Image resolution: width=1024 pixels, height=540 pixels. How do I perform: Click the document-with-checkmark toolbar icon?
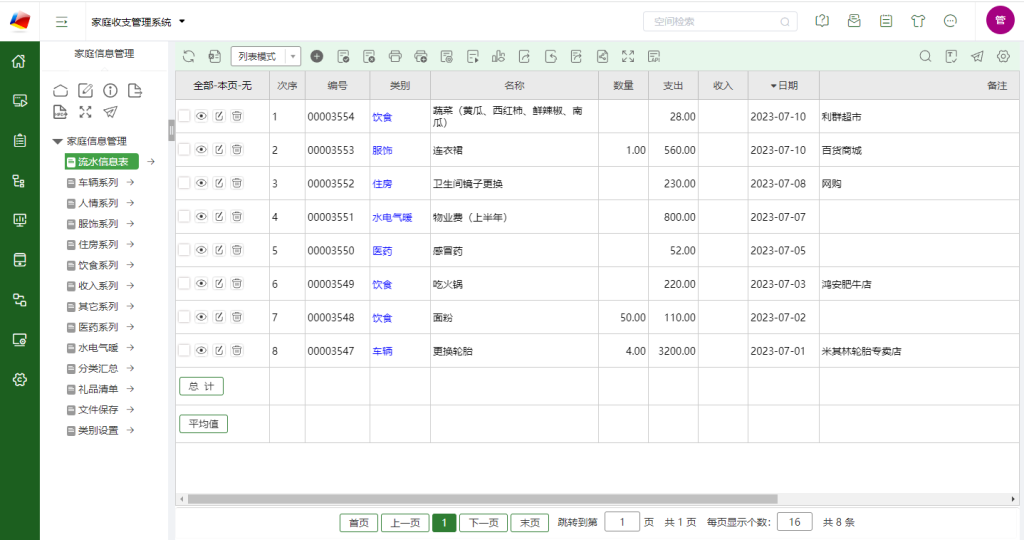[x=343, y=57]
